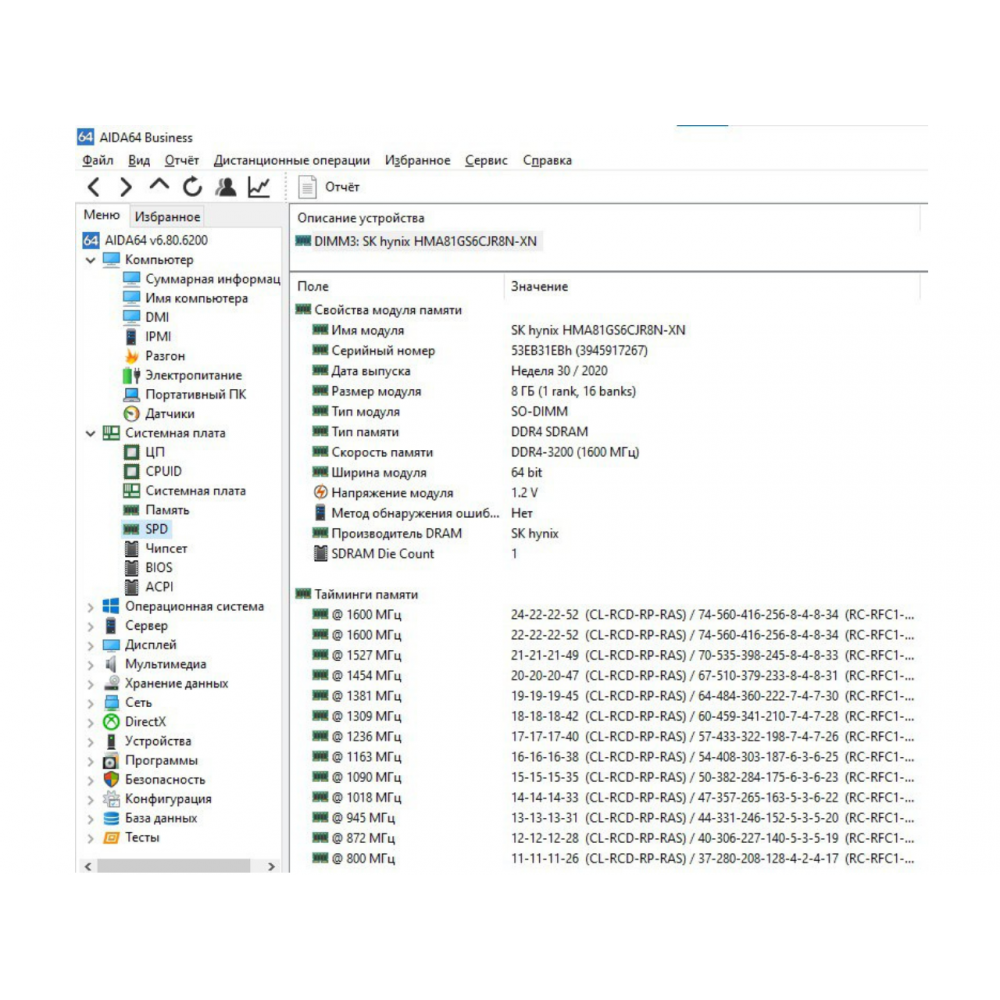The height and width of the screenshot is (1000, 1000).
Task: Open the ACPI chip icon
Action: tap(131, 587)
